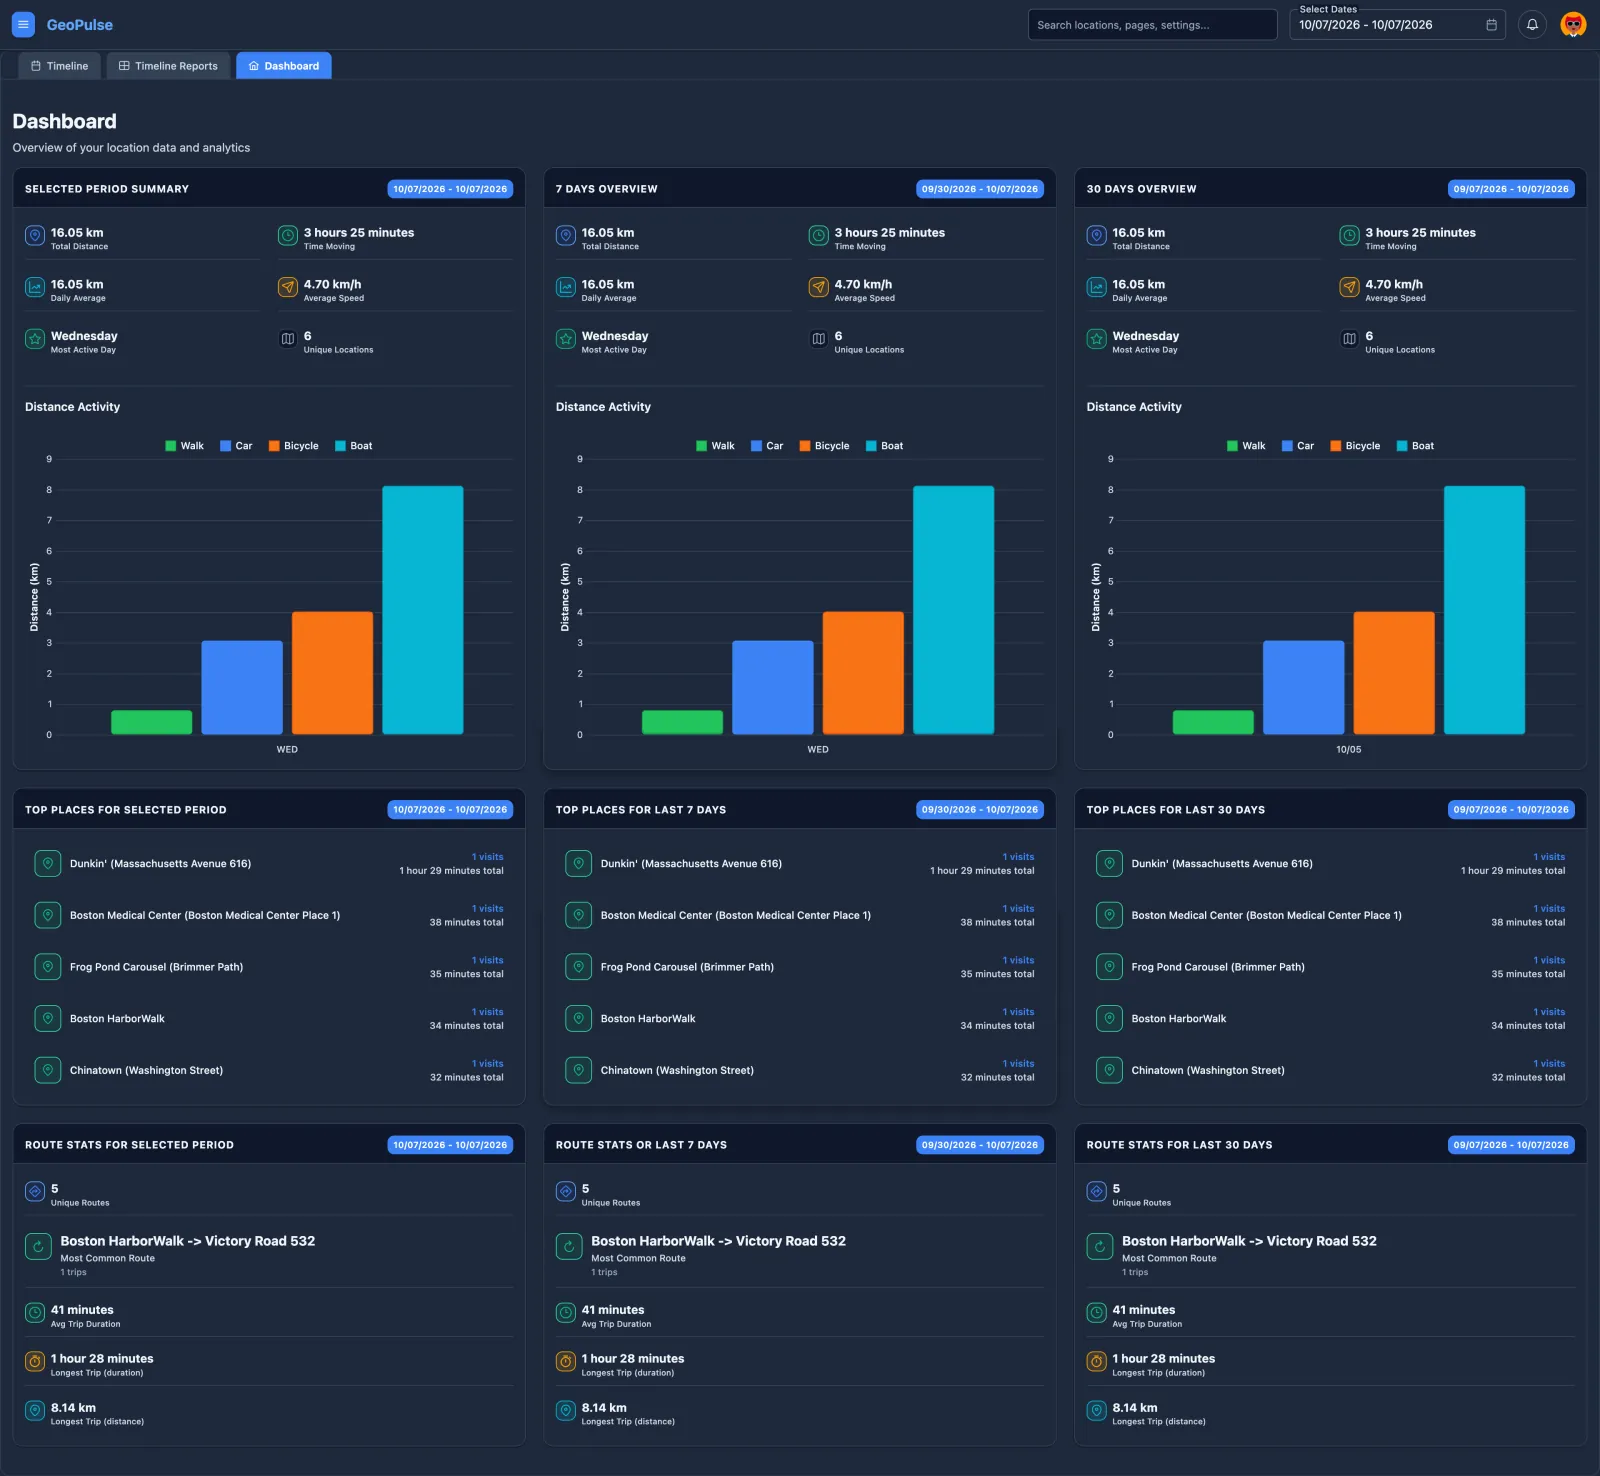Open the user avatar menu
The width and height of the screenshot is (1600, 1476).
pos(1573,25)
